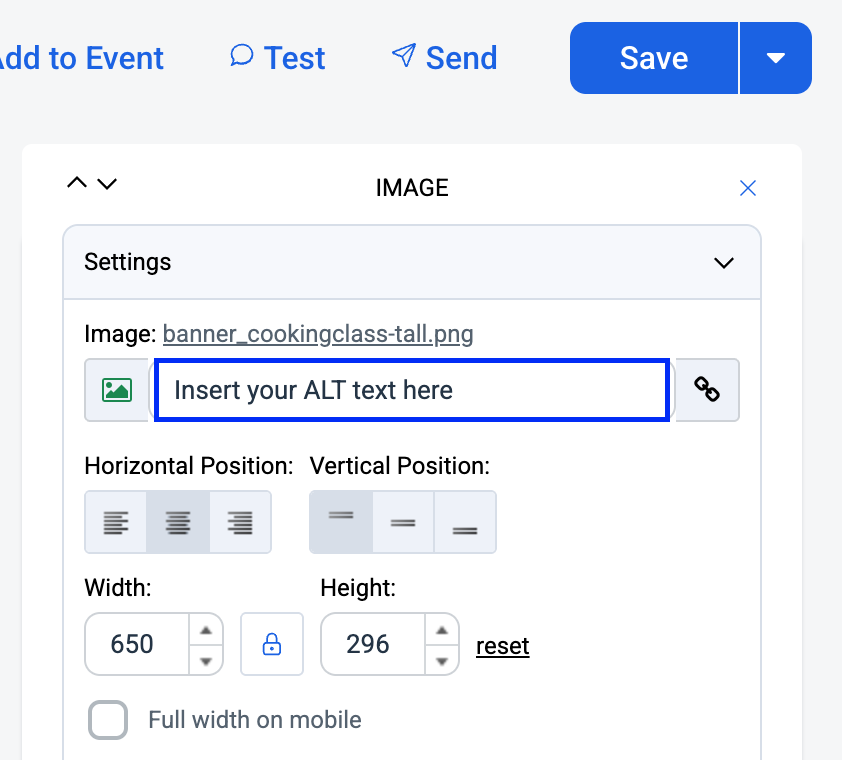Increase the Width value

click(206, 630)
